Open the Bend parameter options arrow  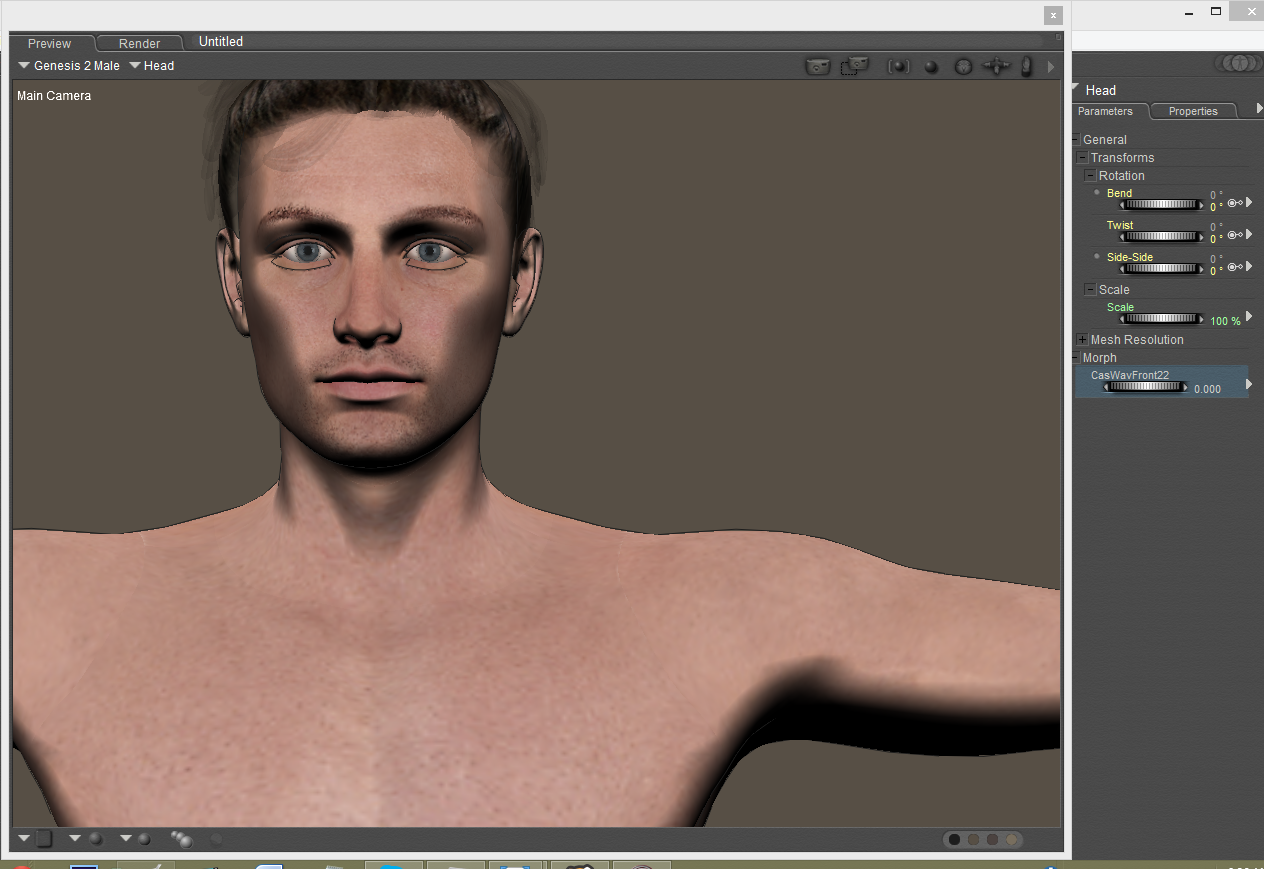(1249, 202)
